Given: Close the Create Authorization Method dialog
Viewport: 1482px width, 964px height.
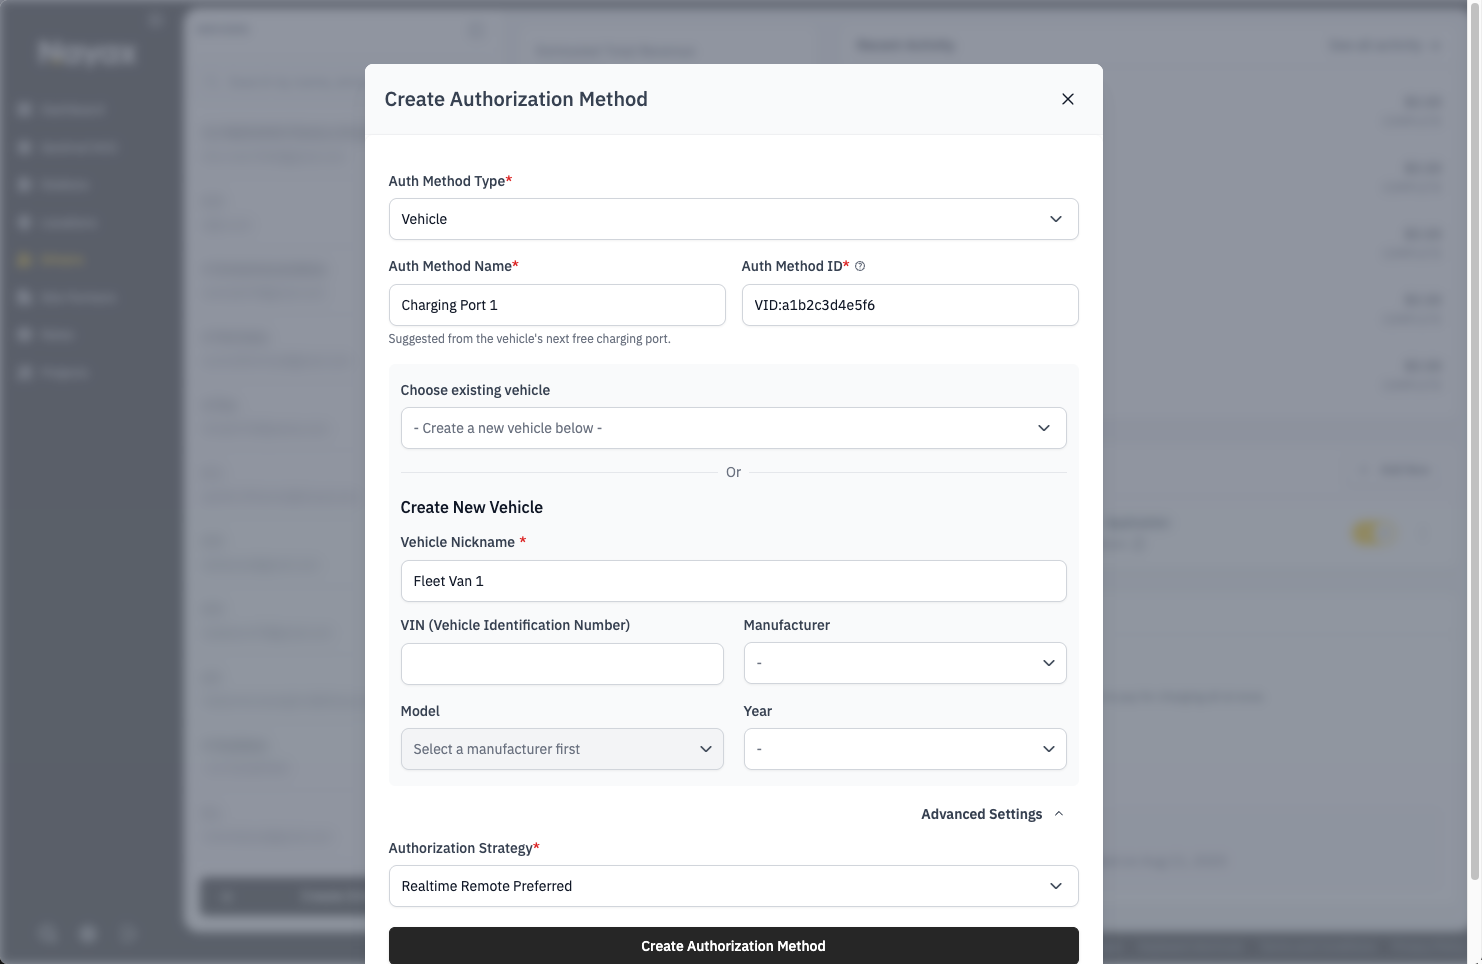Looking at the screenshot, I should tap(1068, 99).
